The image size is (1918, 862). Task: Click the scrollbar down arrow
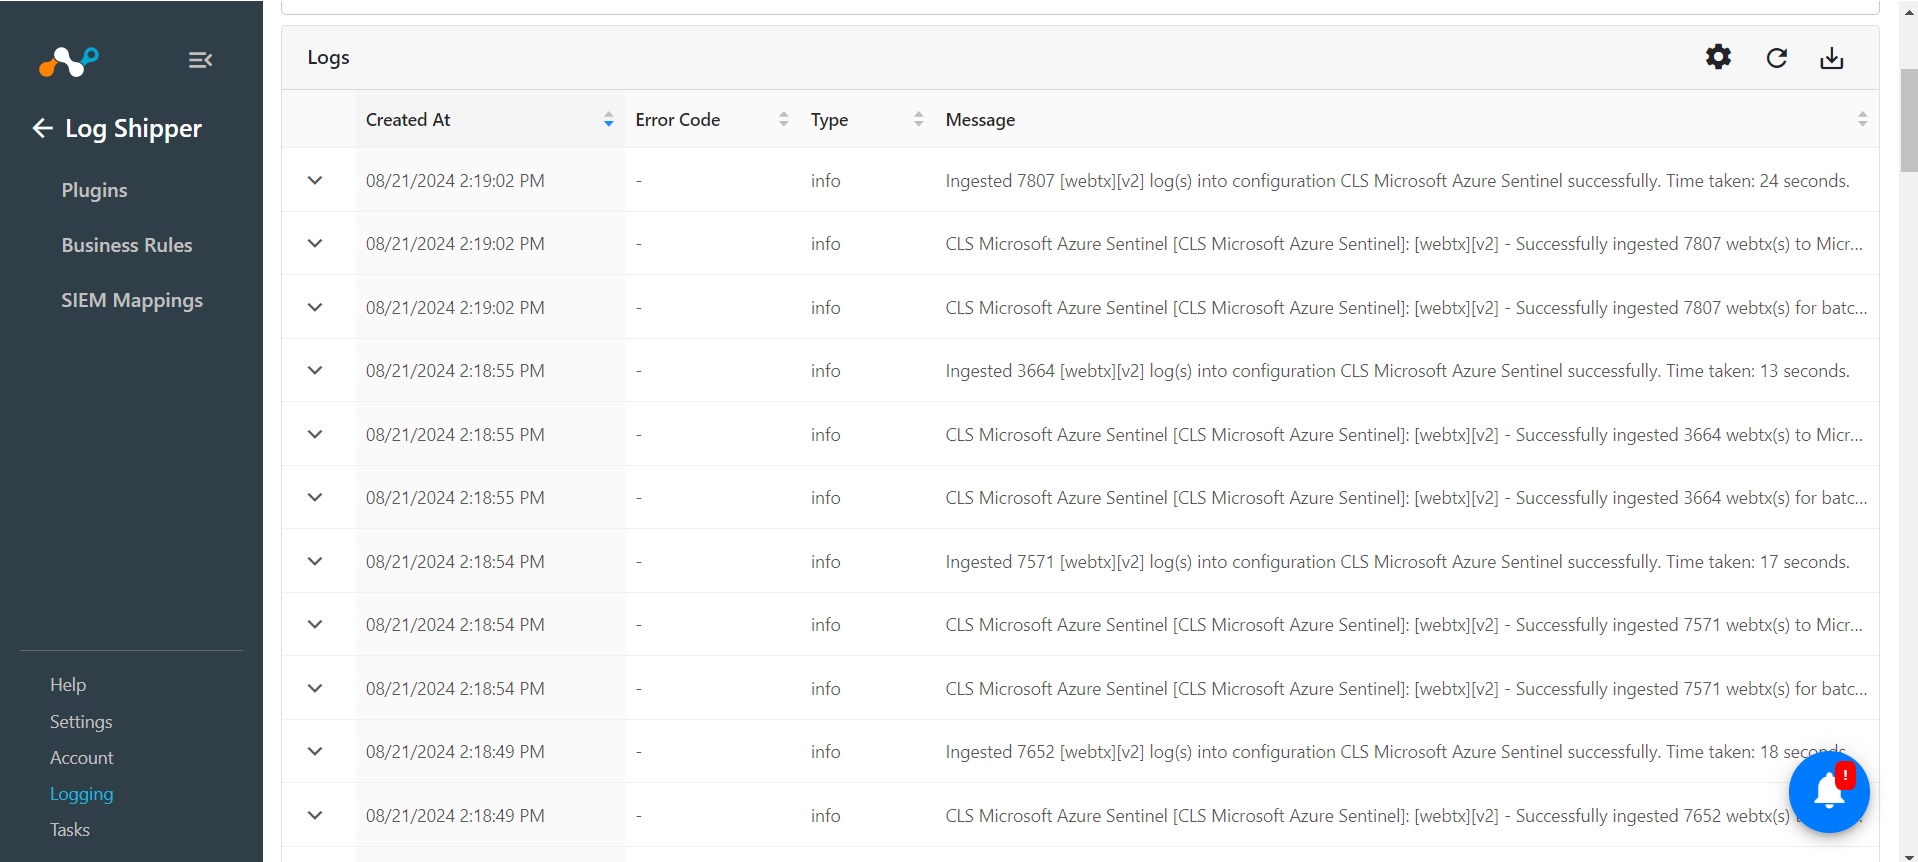pyautogui.click(x=1908, y=856)
